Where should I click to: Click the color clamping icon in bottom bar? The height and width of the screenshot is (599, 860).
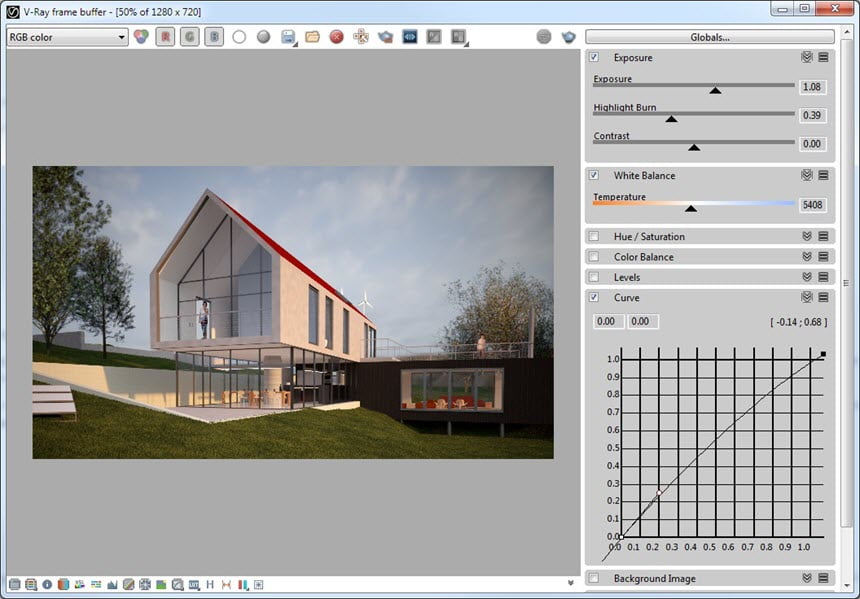(31, 584)
